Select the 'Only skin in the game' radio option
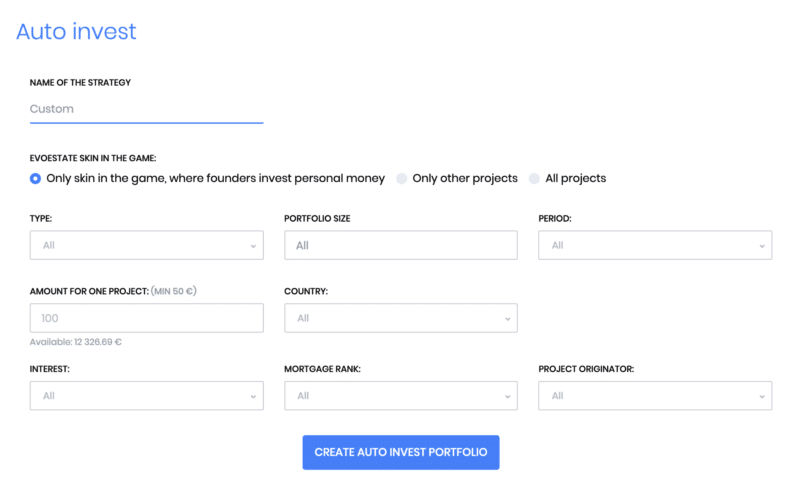 point(35,179)
